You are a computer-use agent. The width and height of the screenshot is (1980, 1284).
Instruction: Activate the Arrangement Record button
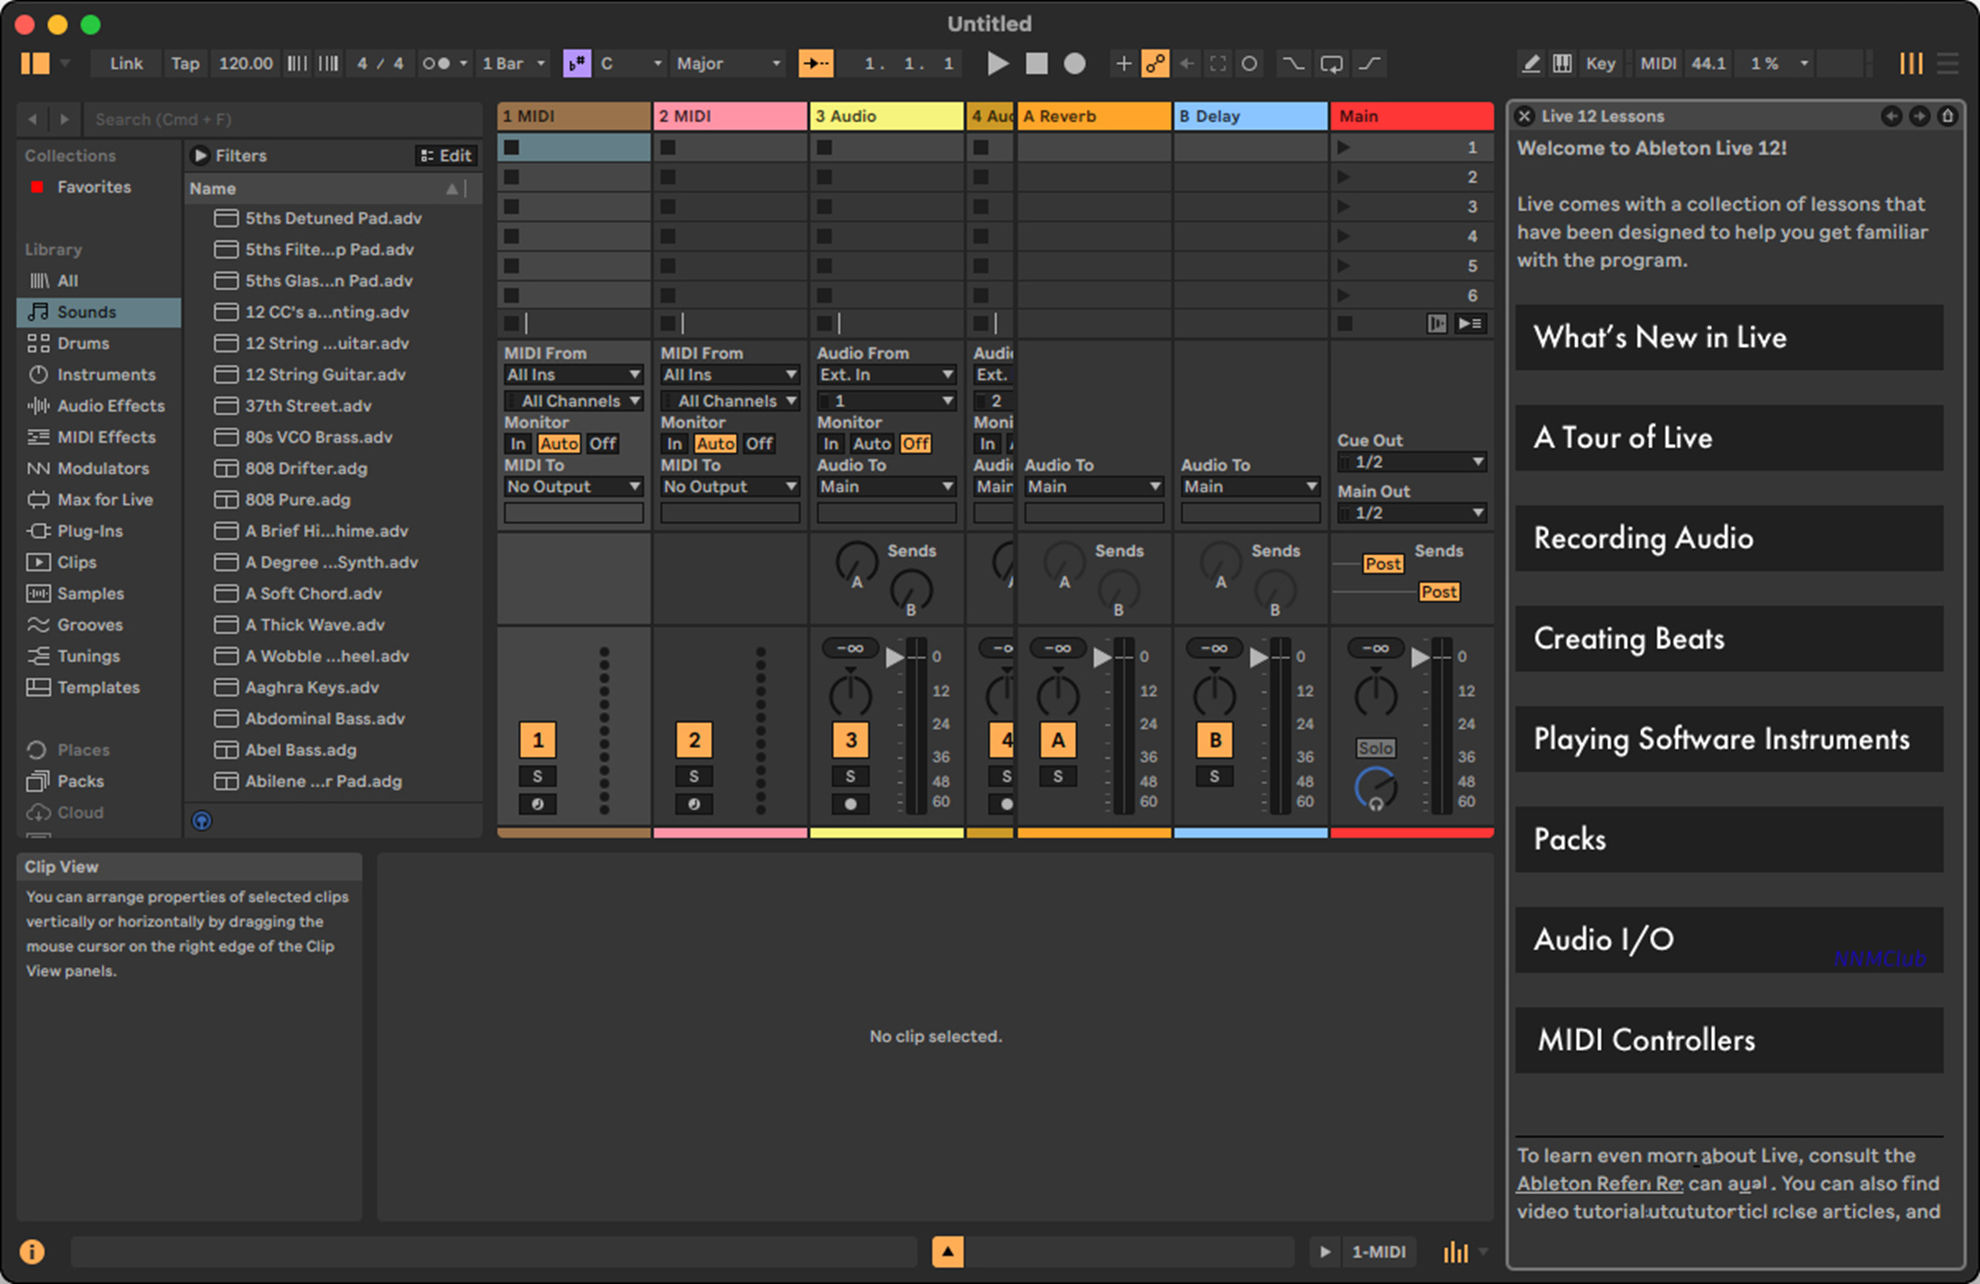(1075, 63)
